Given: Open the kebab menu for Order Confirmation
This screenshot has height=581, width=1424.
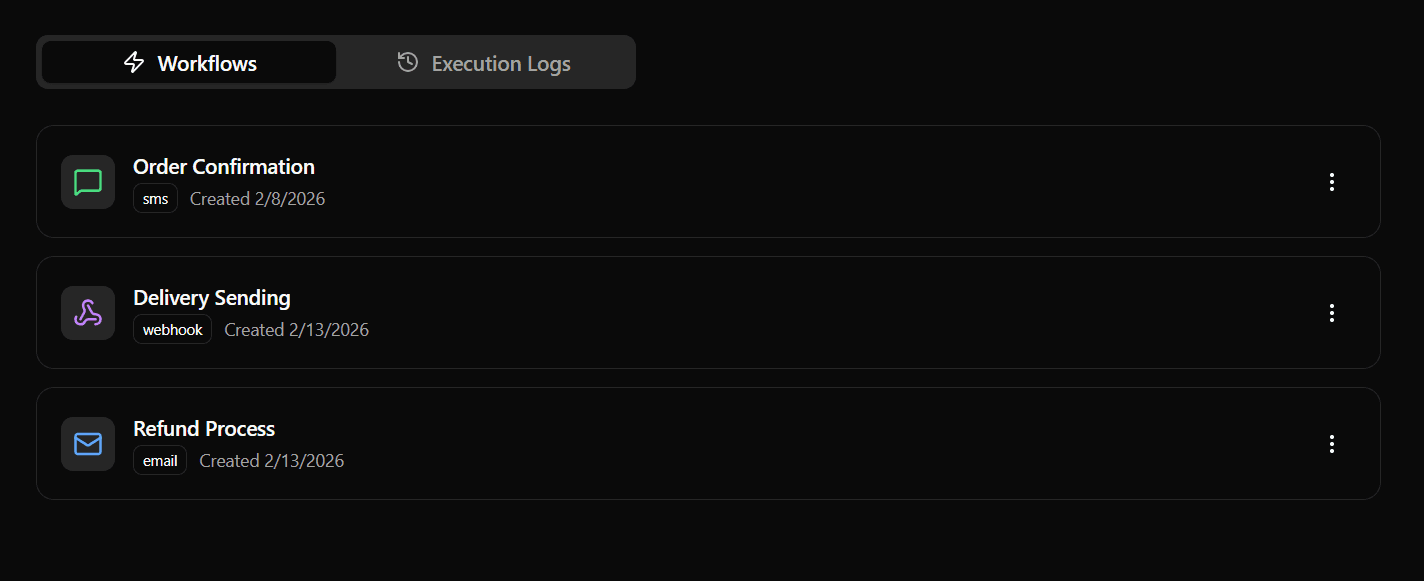Looking at the screenshot, I should (x=1332, y=182).
